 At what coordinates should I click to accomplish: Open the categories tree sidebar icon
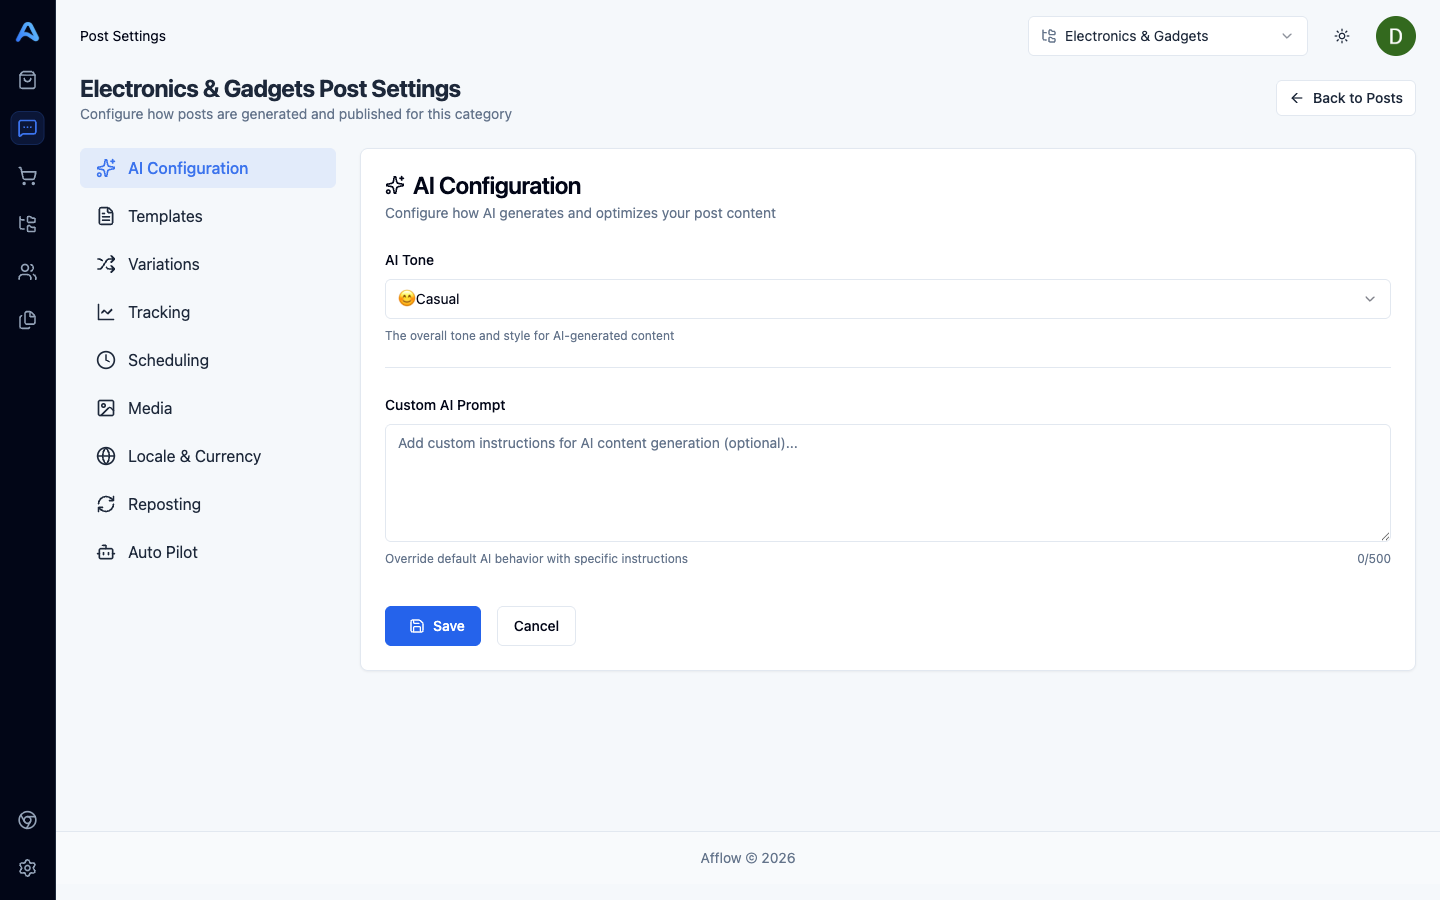point(28,224)
